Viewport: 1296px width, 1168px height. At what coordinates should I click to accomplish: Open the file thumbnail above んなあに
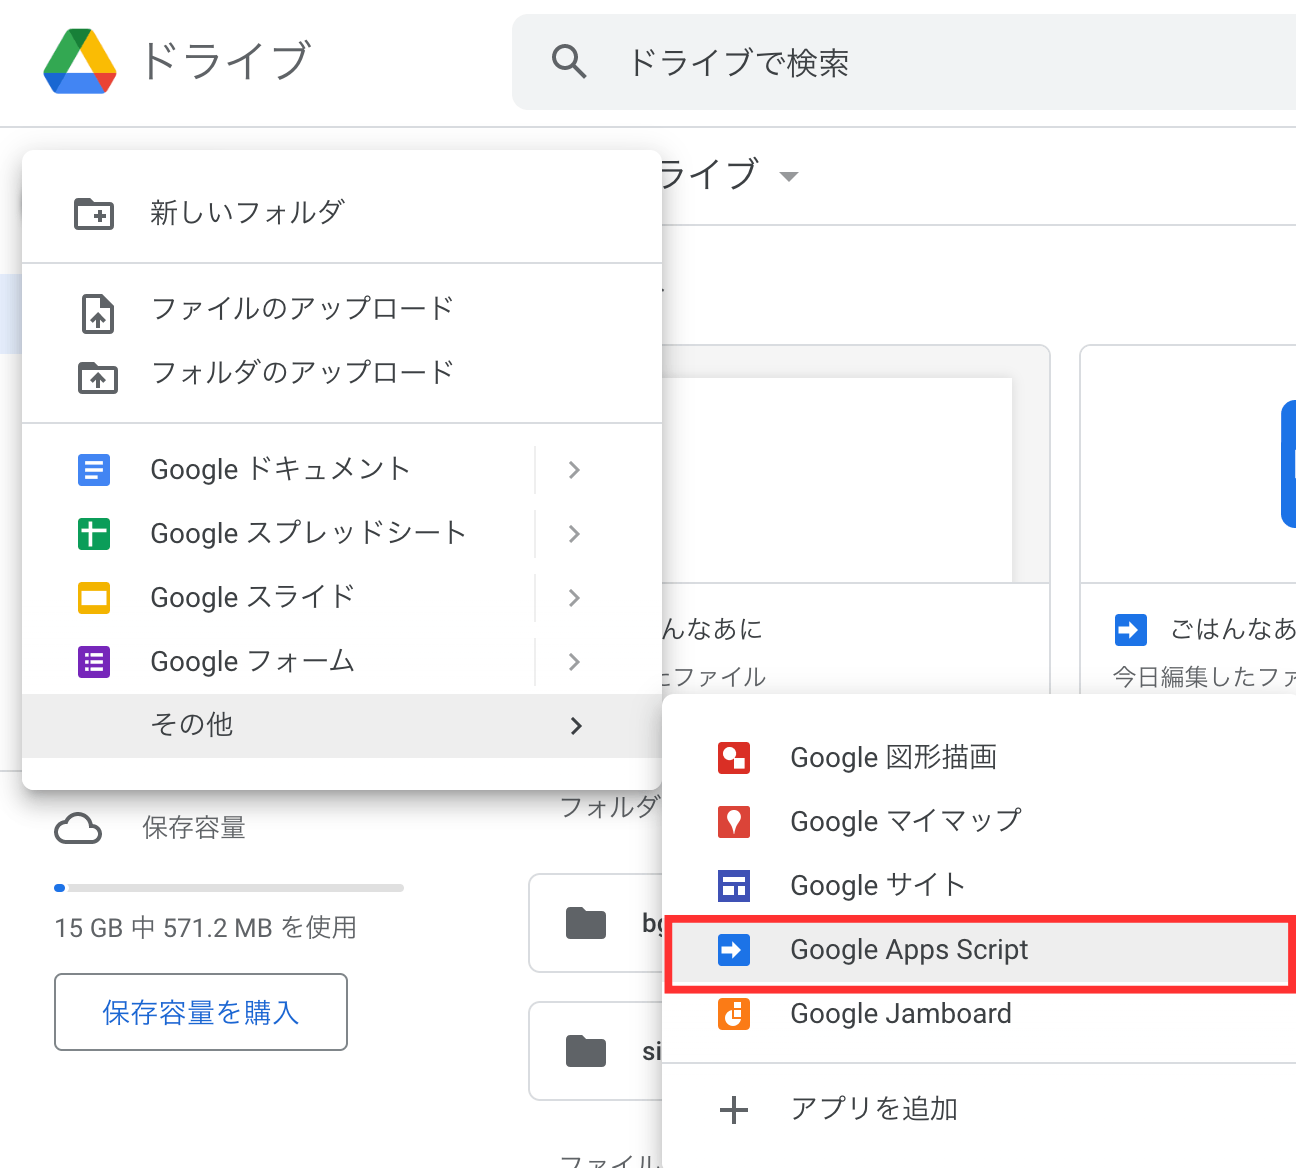(x=855, y=464)
